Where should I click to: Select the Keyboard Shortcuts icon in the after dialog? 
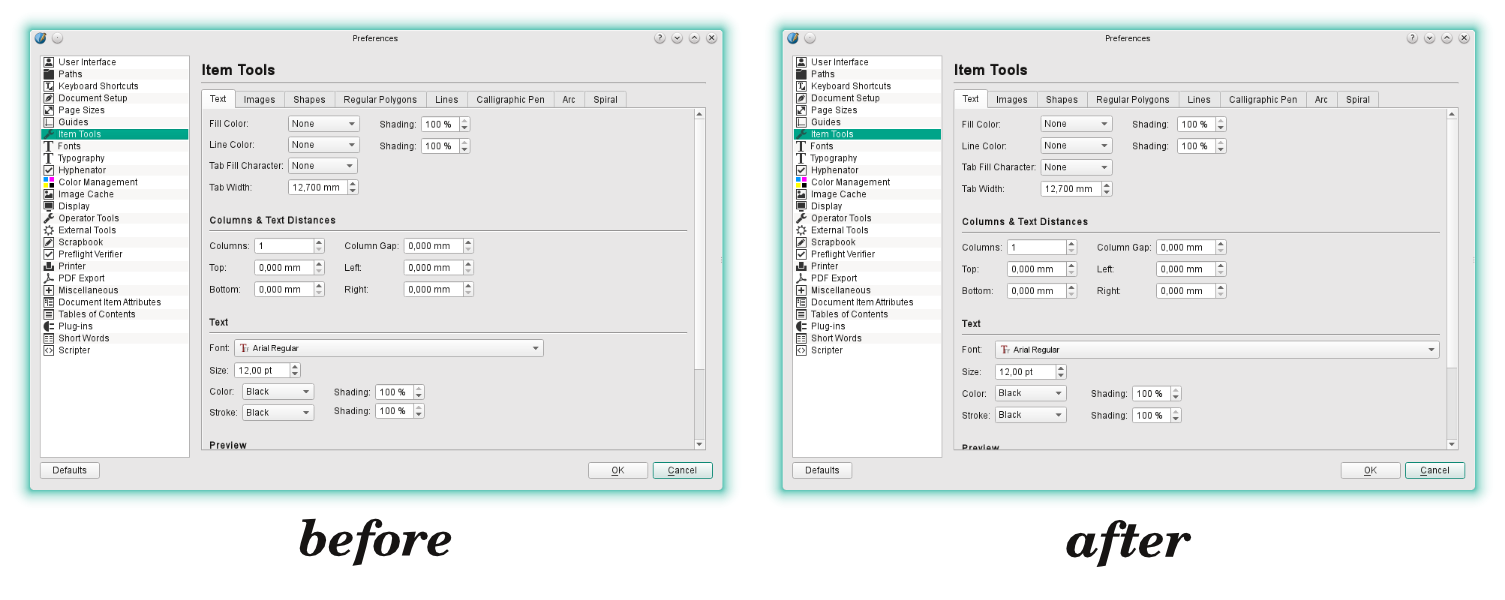coord(801,86)
